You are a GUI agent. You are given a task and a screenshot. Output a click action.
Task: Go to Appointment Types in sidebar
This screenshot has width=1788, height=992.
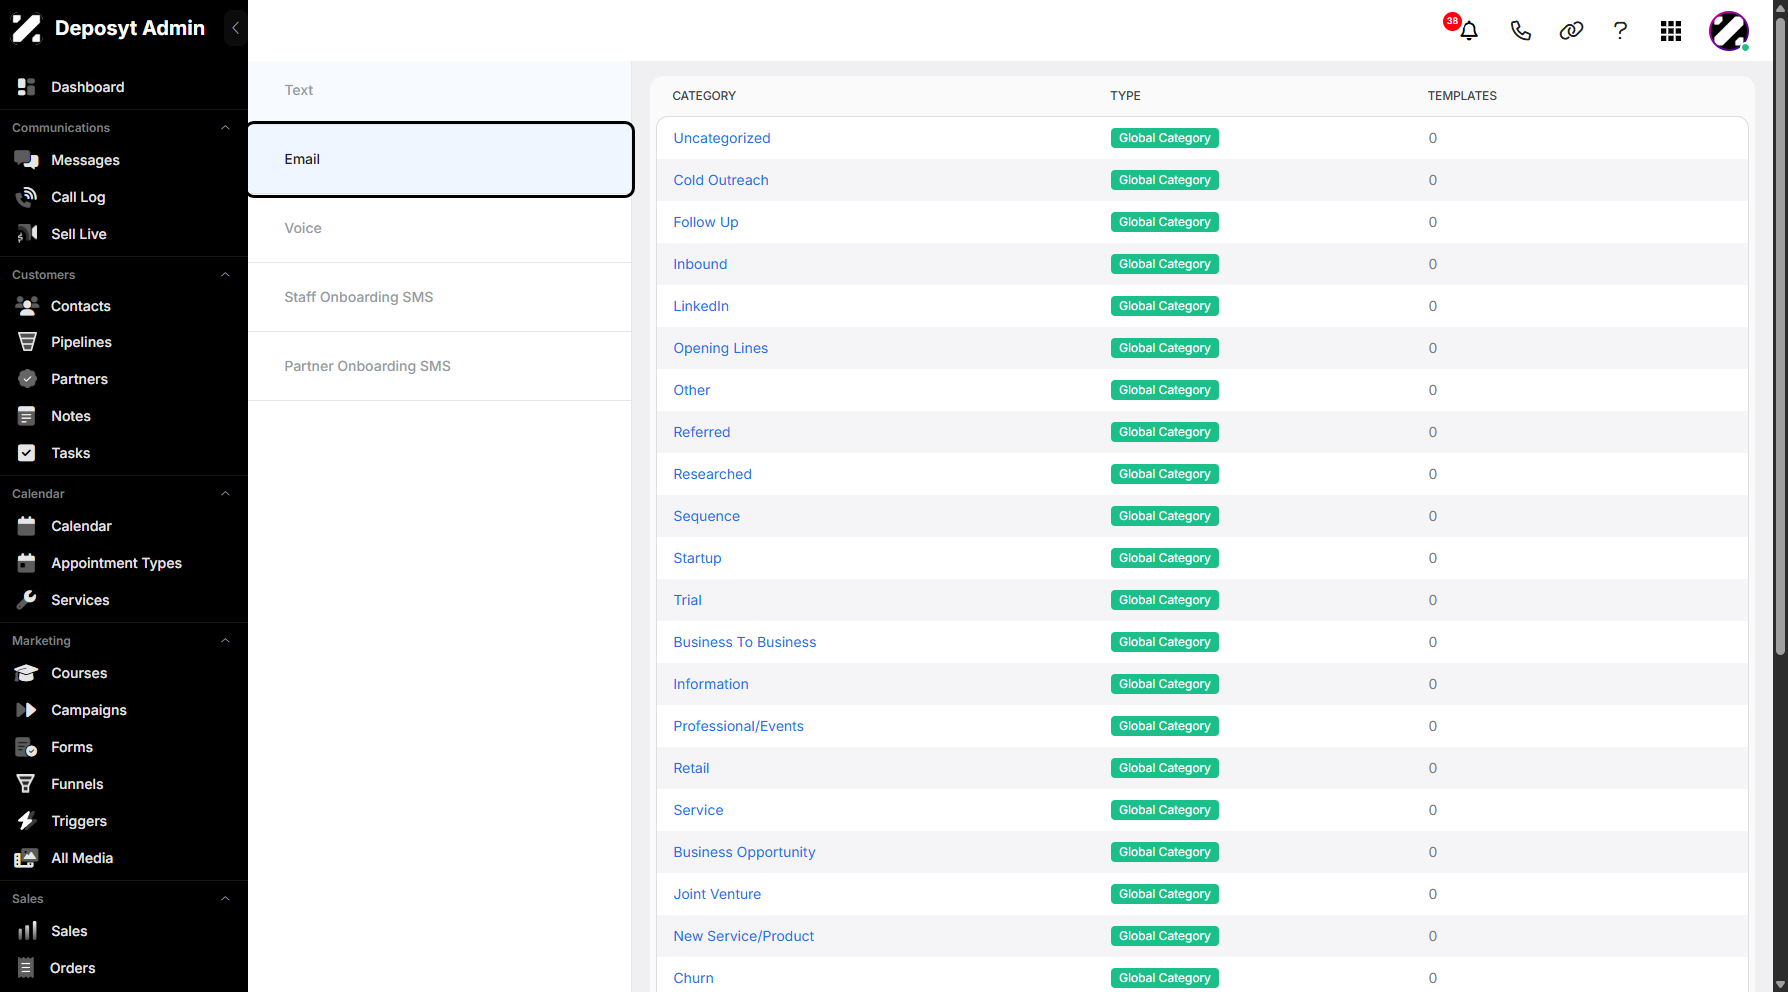click(x=116, y=563)
